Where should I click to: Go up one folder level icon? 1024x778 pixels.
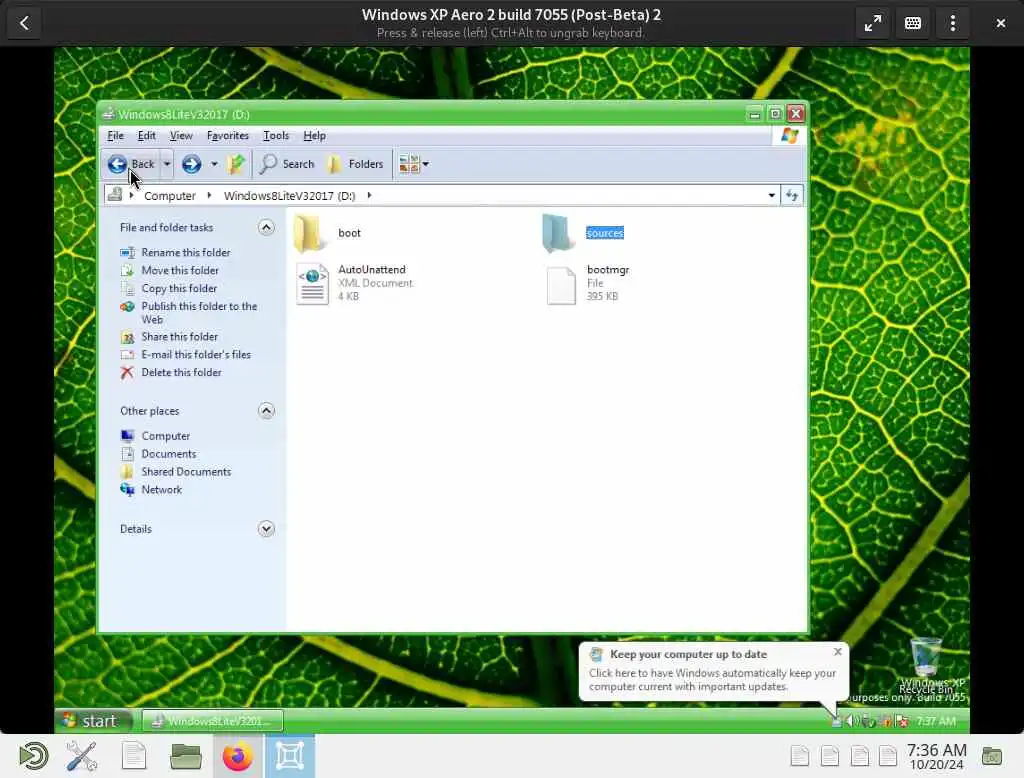click(x=236, y=164)
